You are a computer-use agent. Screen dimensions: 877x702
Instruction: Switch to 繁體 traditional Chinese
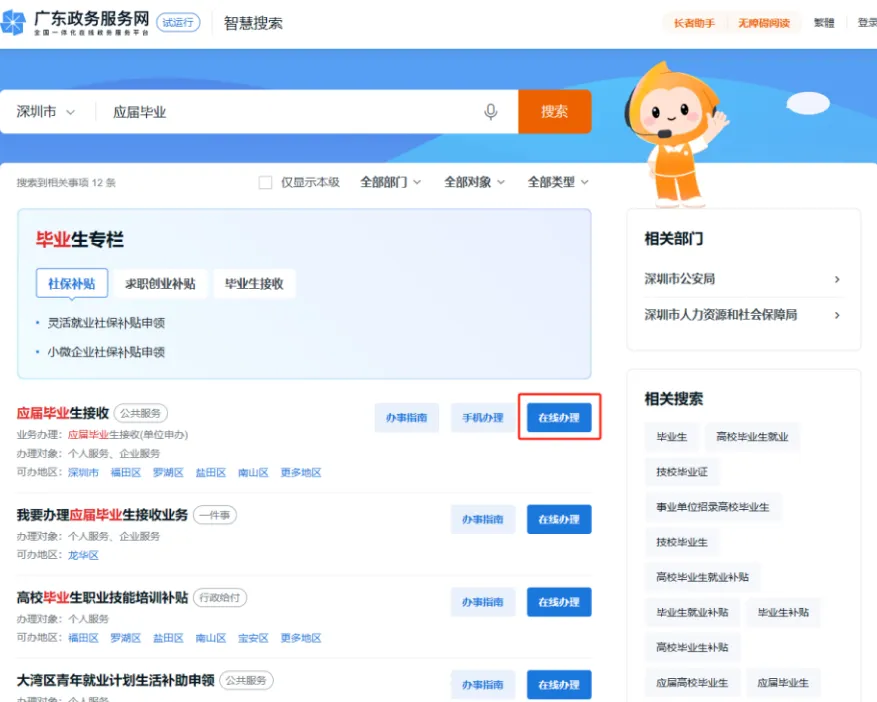coord(824,23)
